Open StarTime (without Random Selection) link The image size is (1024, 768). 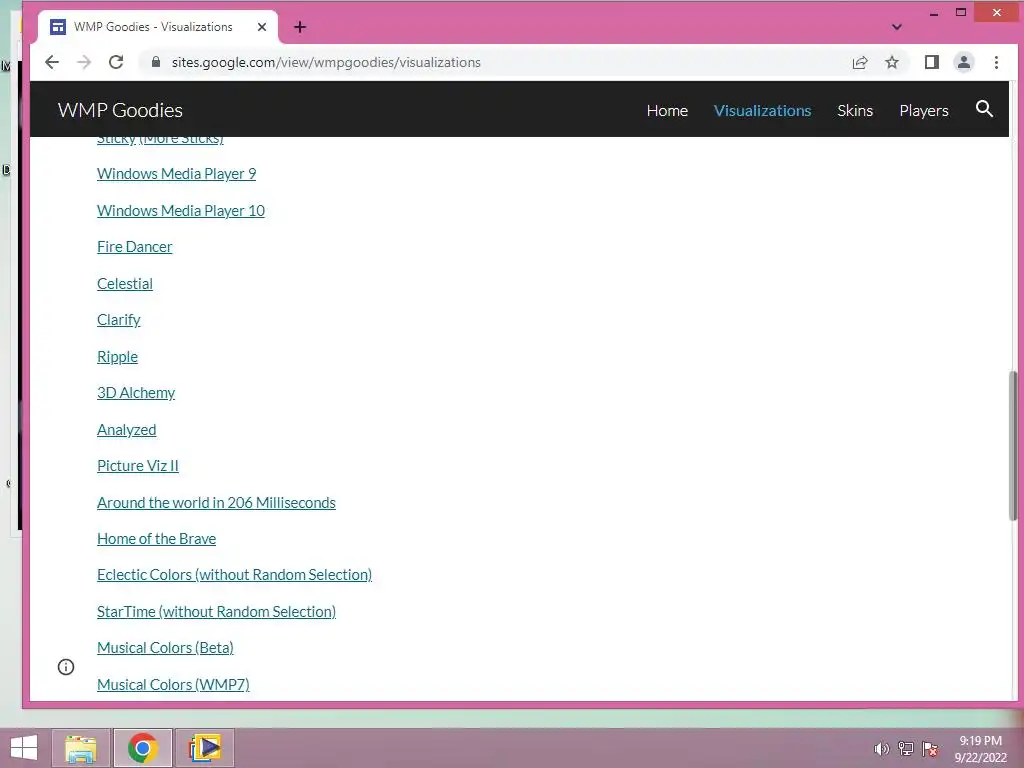coord(216,611)
